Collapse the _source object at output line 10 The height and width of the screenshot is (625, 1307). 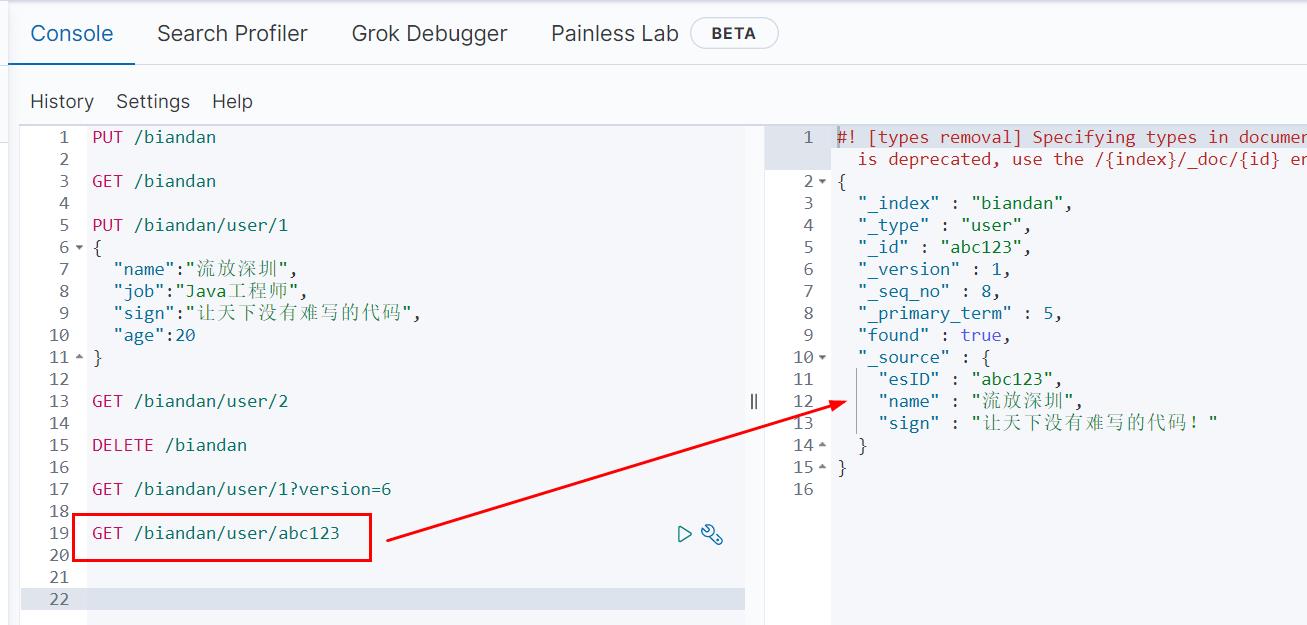point(822,357)
